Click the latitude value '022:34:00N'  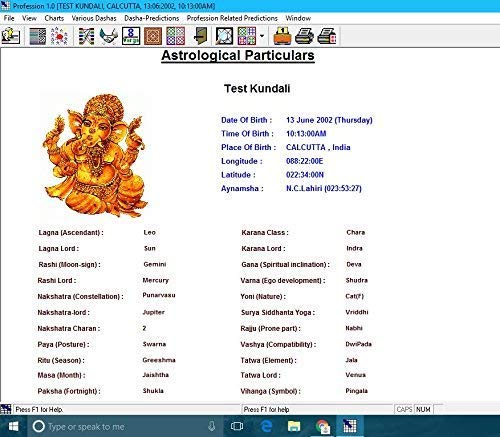tap(305, 175)
